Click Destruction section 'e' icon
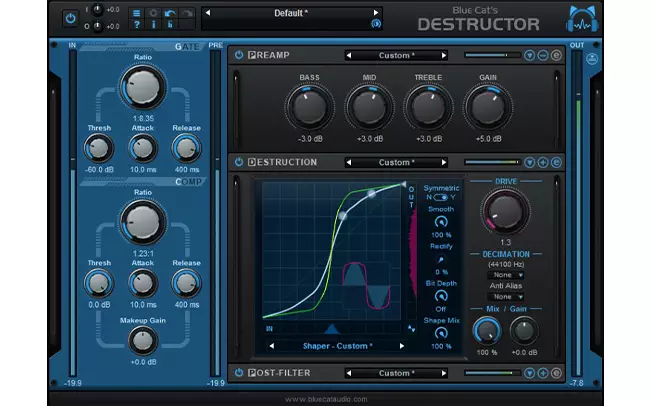 click(x=556, y=162)
